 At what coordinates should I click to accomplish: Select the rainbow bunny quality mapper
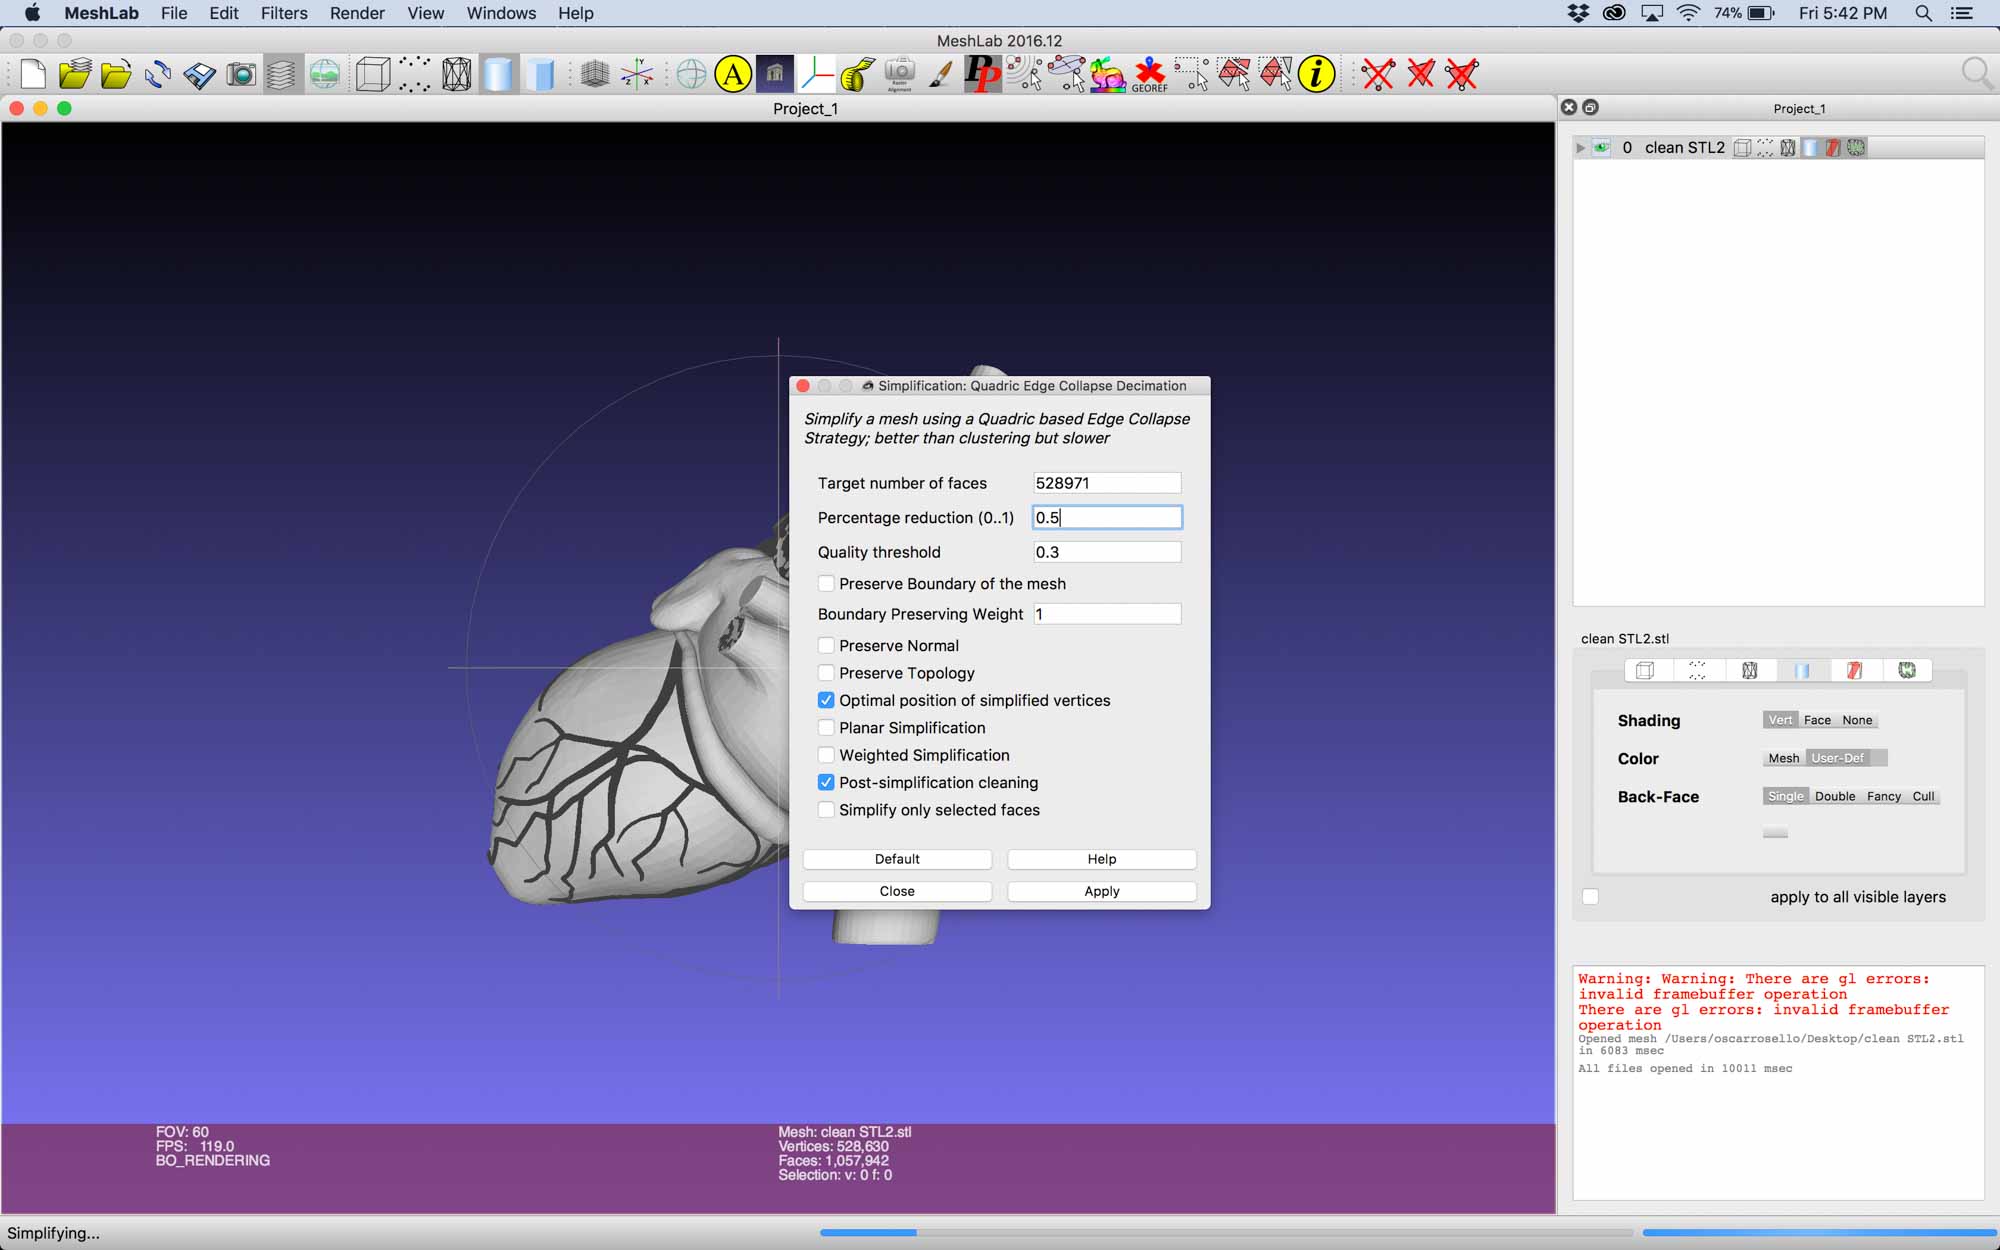(1107, 74)
